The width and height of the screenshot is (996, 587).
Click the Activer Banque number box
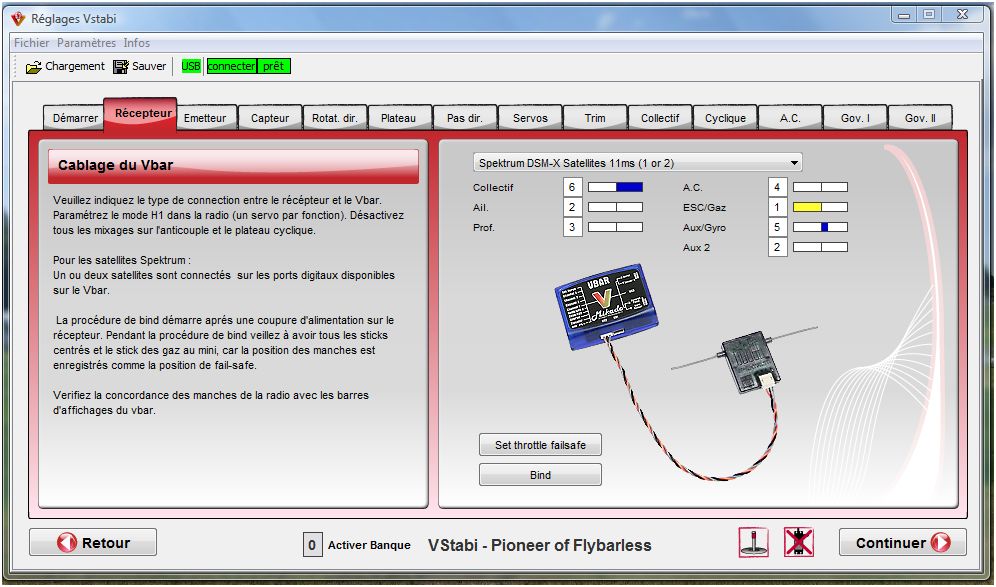pos(312,545)
